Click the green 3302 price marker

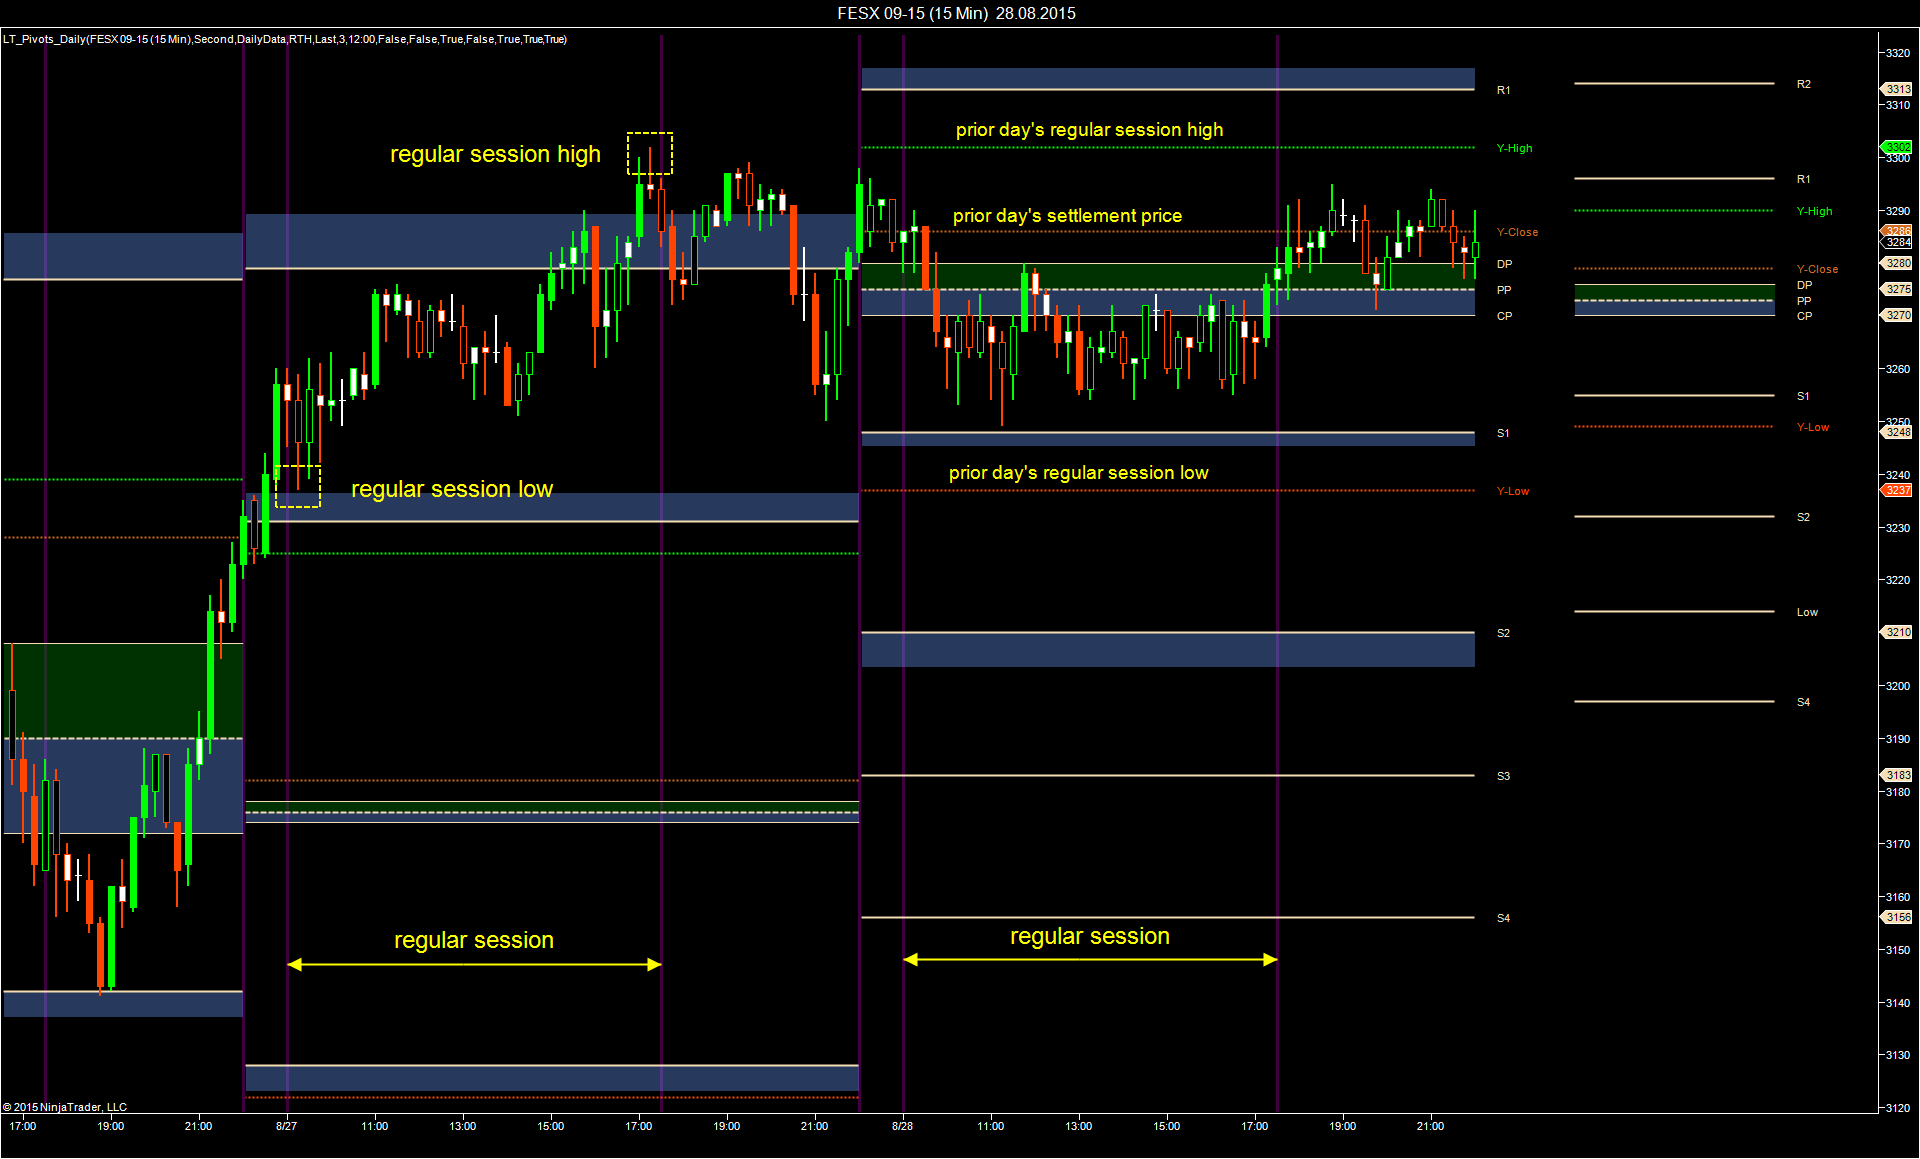click(1898, 147)
